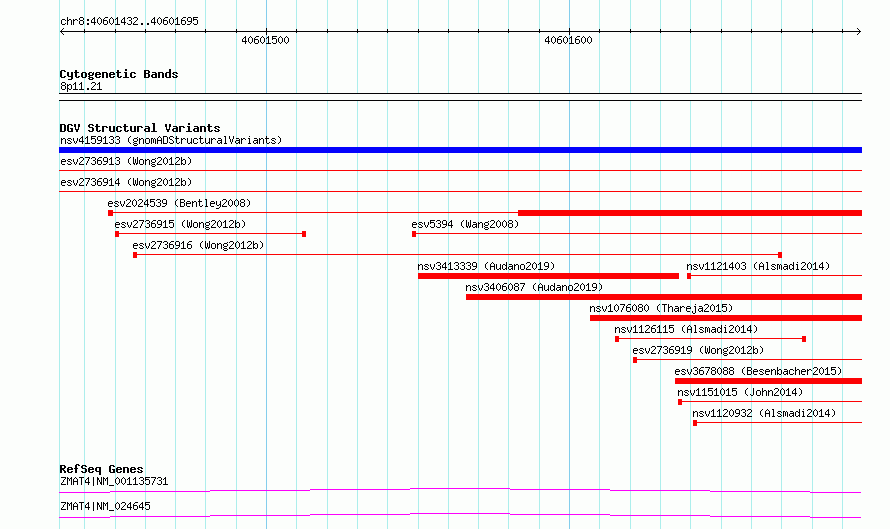Click the nsv1126115 right endpoint marker

click(804, 339)
